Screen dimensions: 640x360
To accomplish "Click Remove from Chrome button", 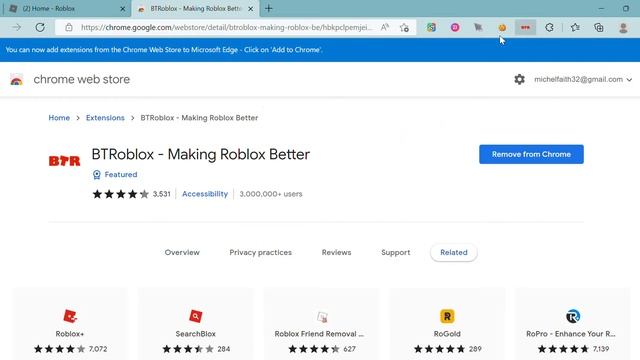I will [531, 154].
